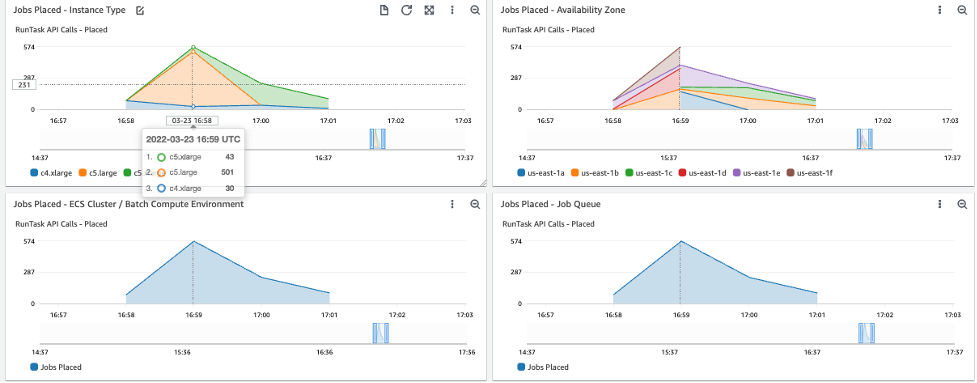Click the green c5.xlarge peak data point

193,47
